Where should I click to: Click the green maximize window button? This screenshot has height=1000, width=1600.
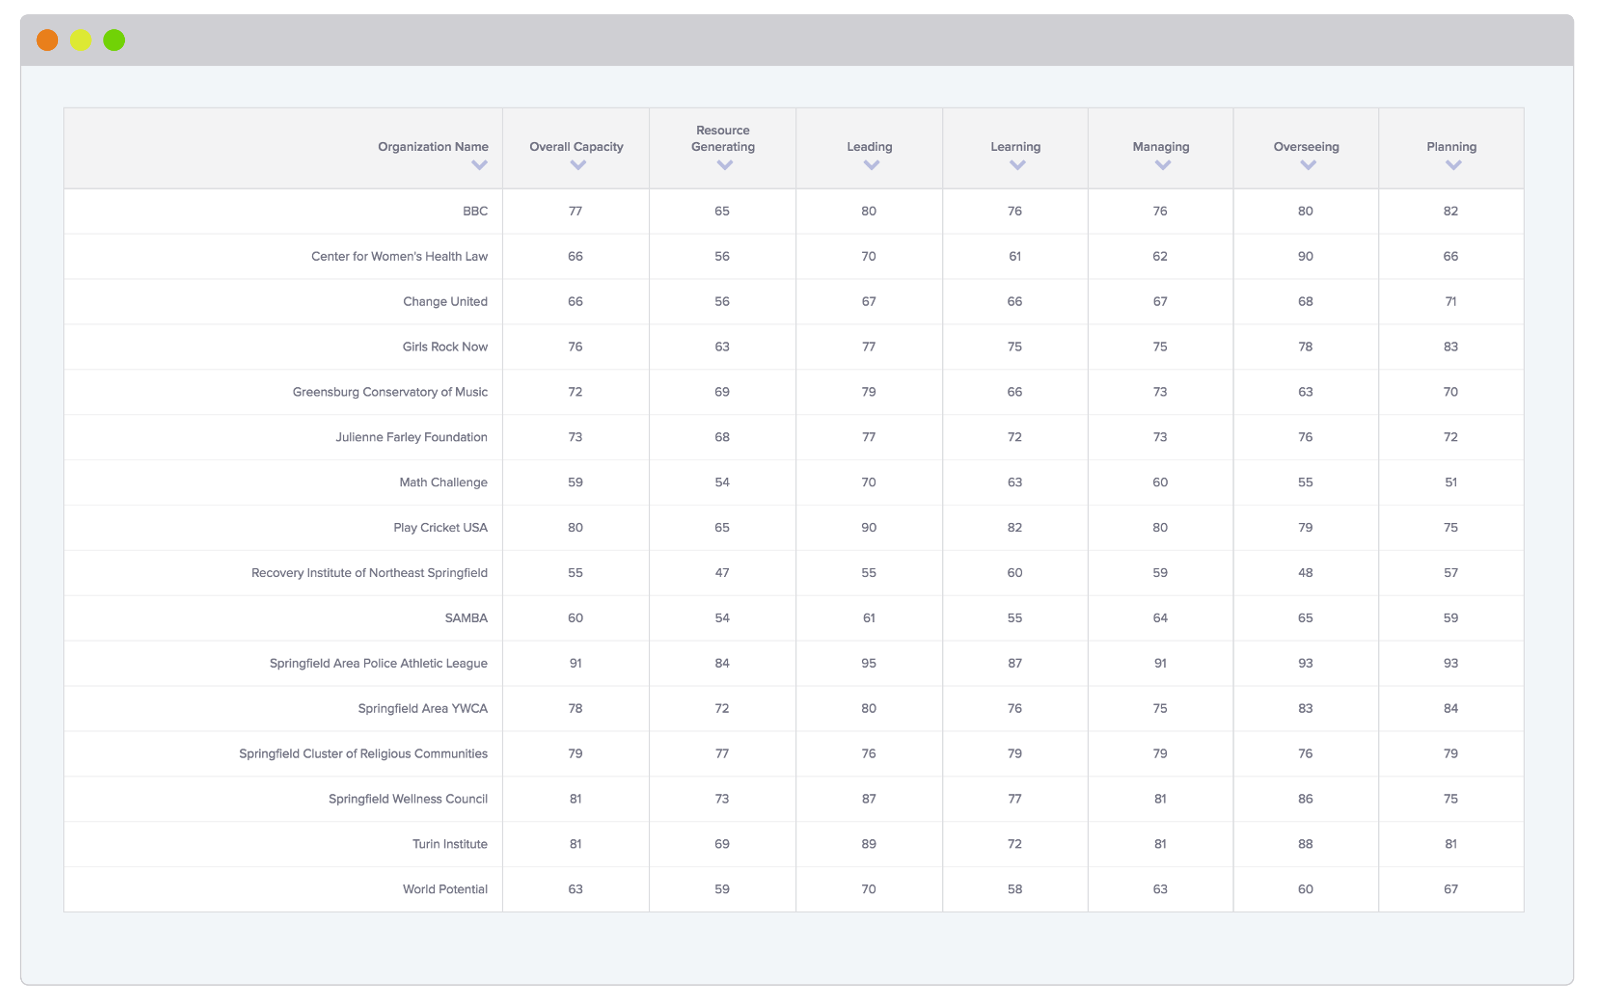point(114,40)
